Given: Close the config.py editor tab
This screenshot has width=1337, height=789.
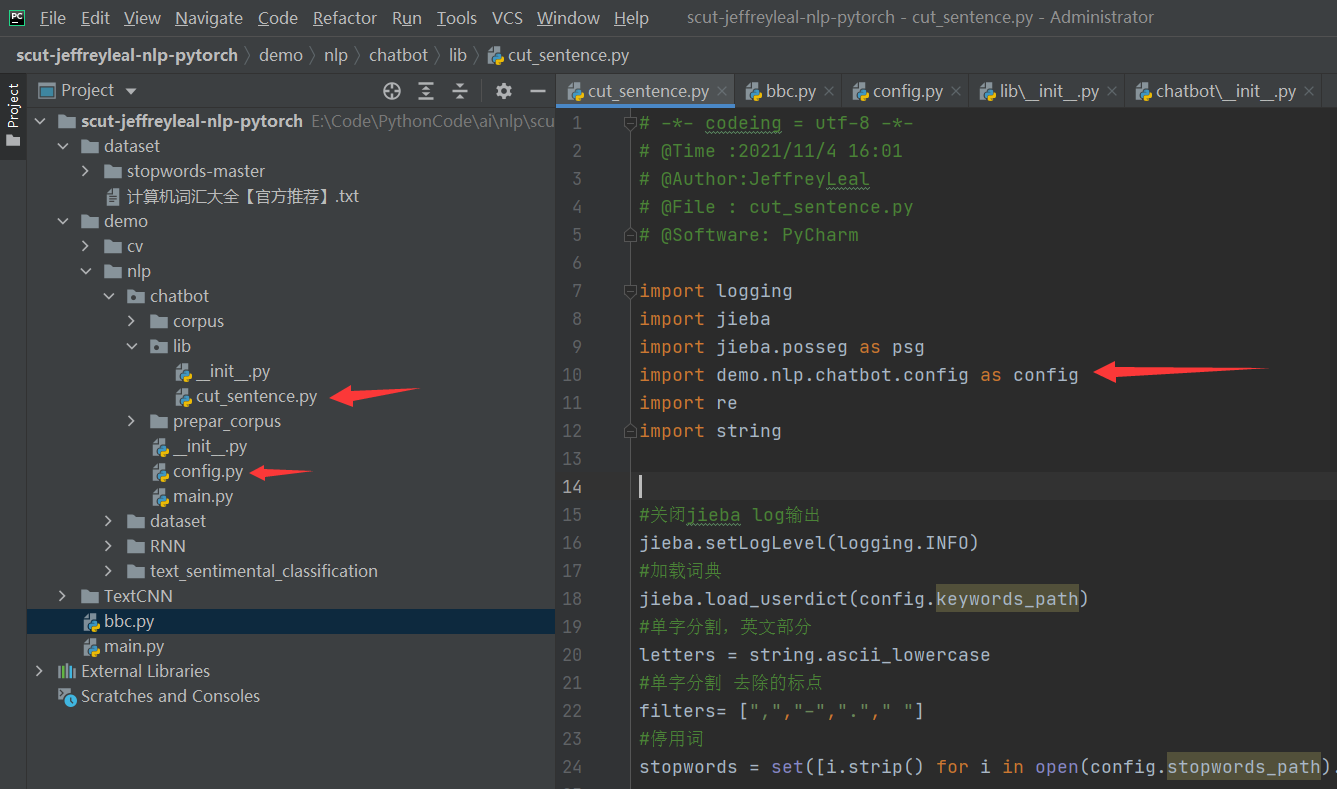Looking at the screenshot, I should click(956, 92).
